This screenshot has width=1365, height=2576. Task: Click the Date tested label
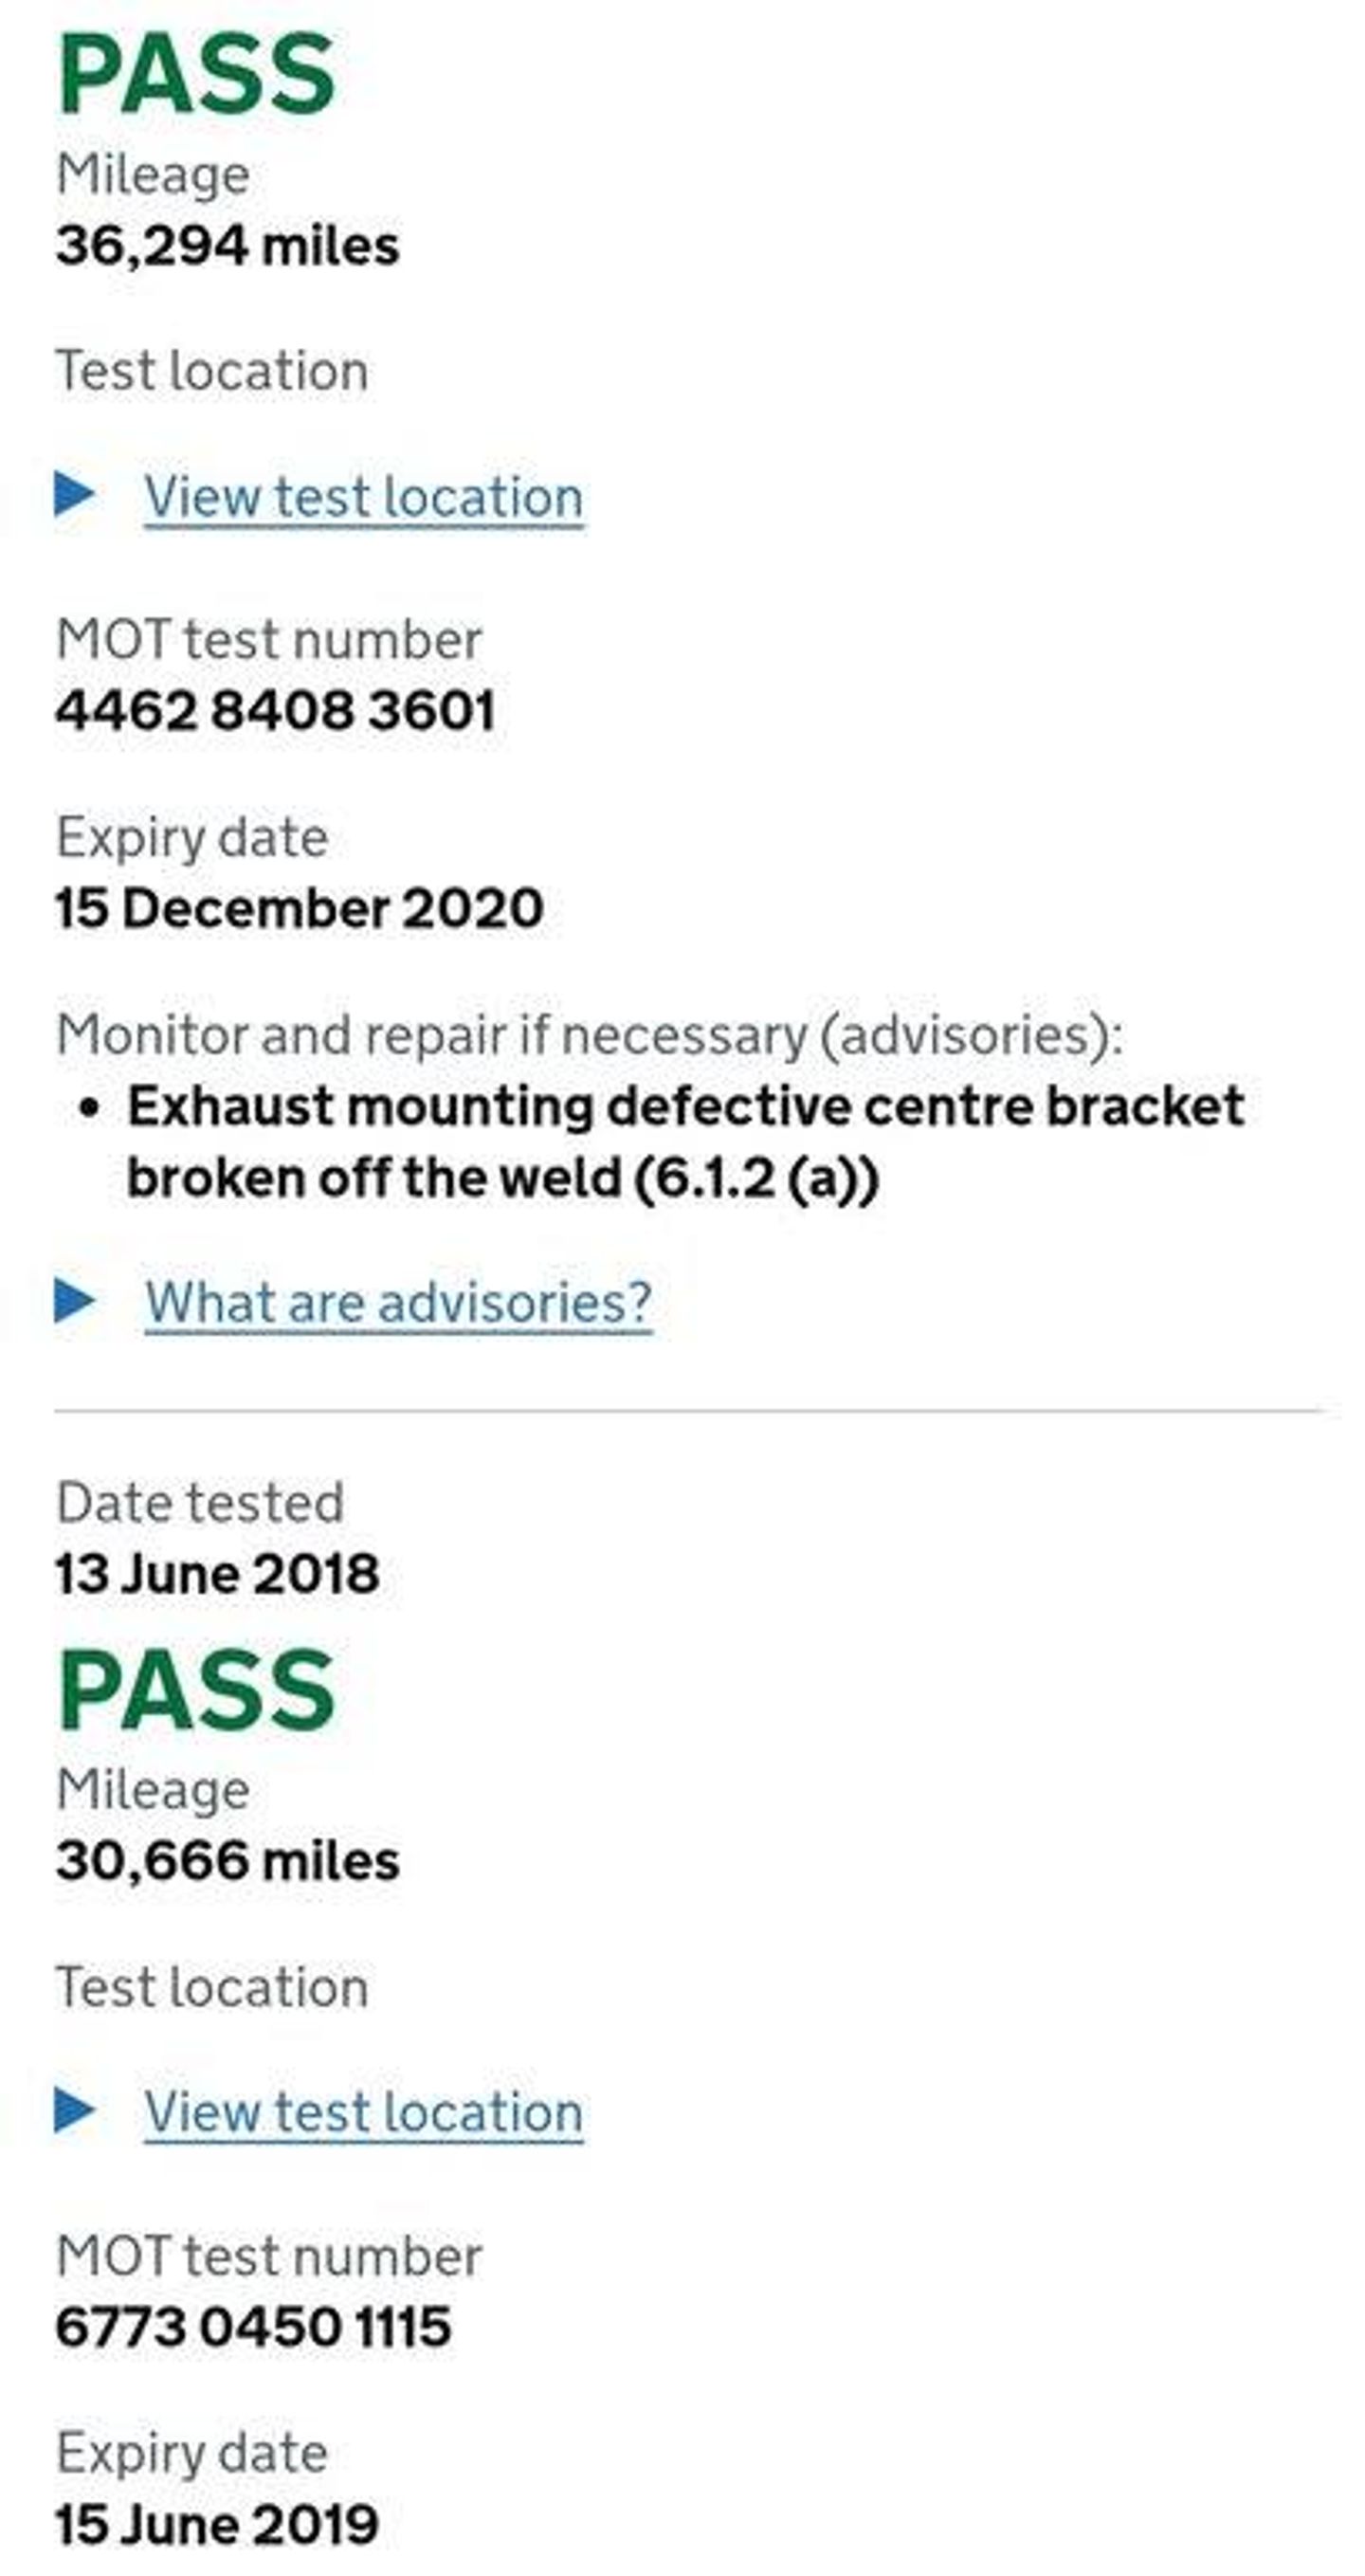[200, 1503]
